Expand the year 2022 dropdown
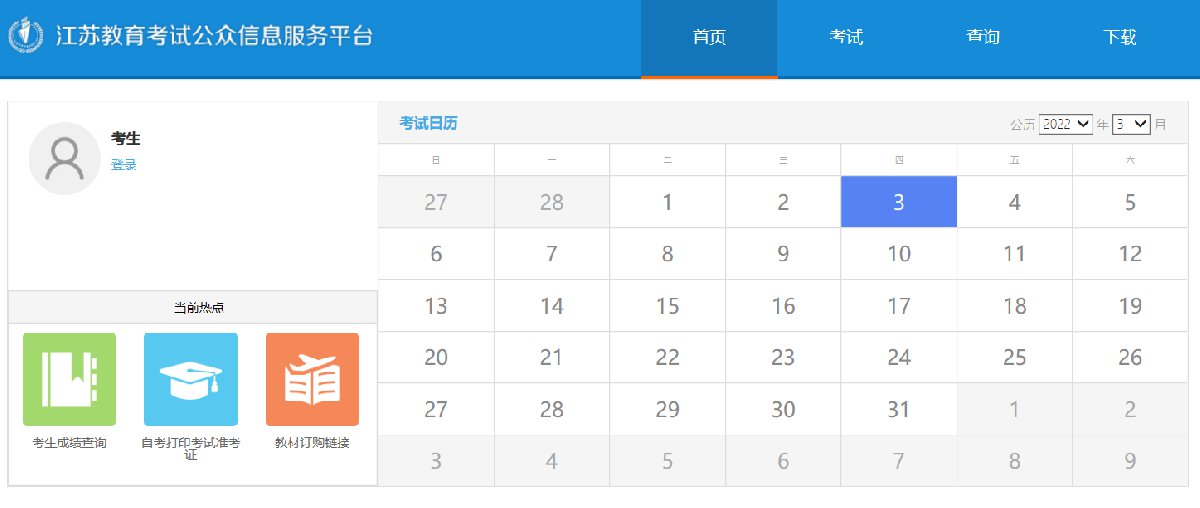Screen dimensions: 1200x508 [x=1065, y=124]
